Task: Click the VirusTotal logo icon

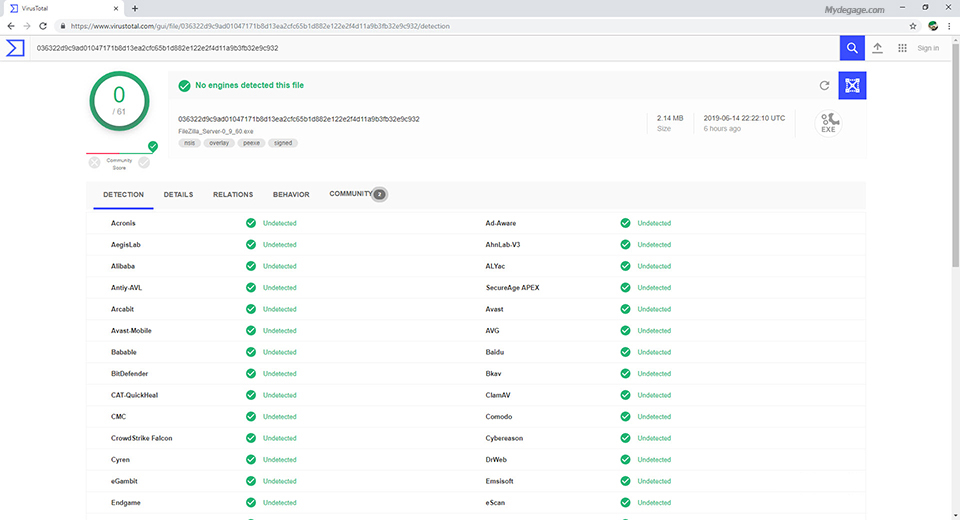Action: coord(15,48)
